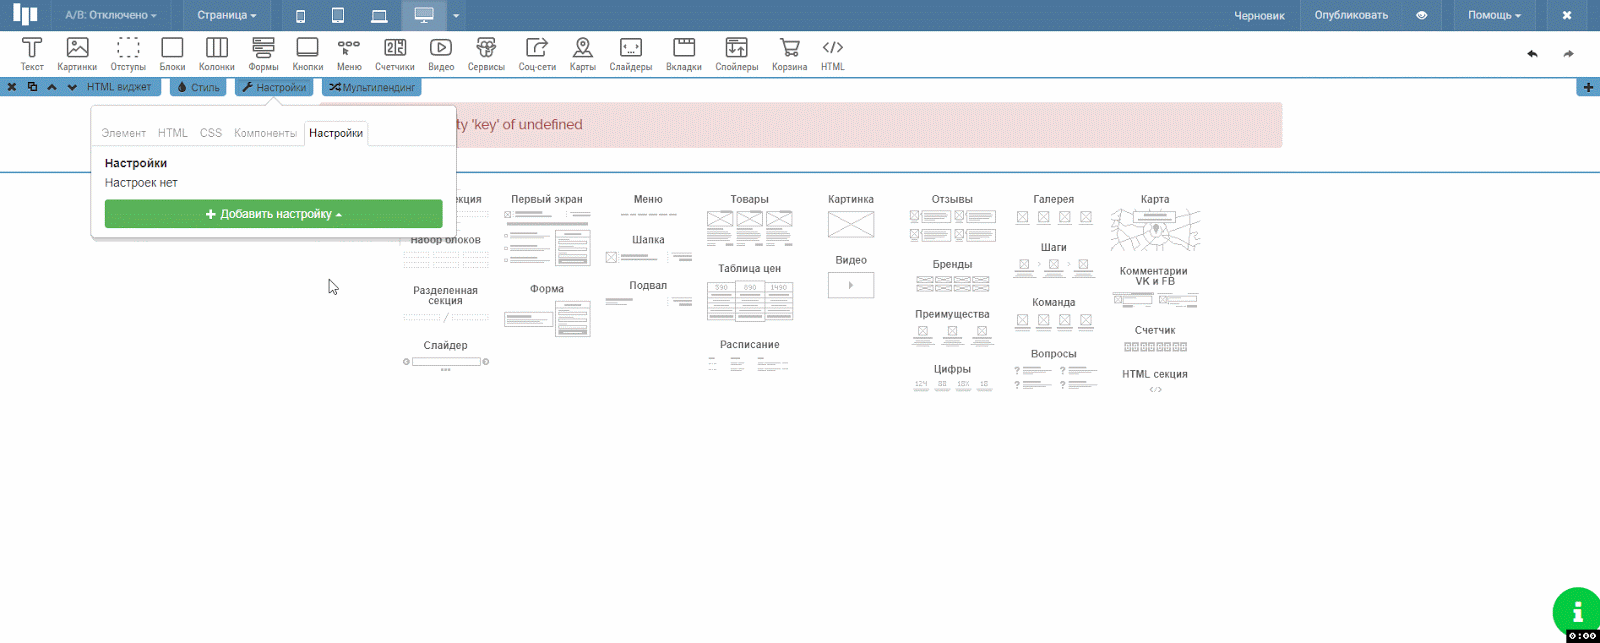Image resolution: width=1600 pixels, height=643 pixels.
Task: Click the Картинки image tool
Action: (77, 54)
